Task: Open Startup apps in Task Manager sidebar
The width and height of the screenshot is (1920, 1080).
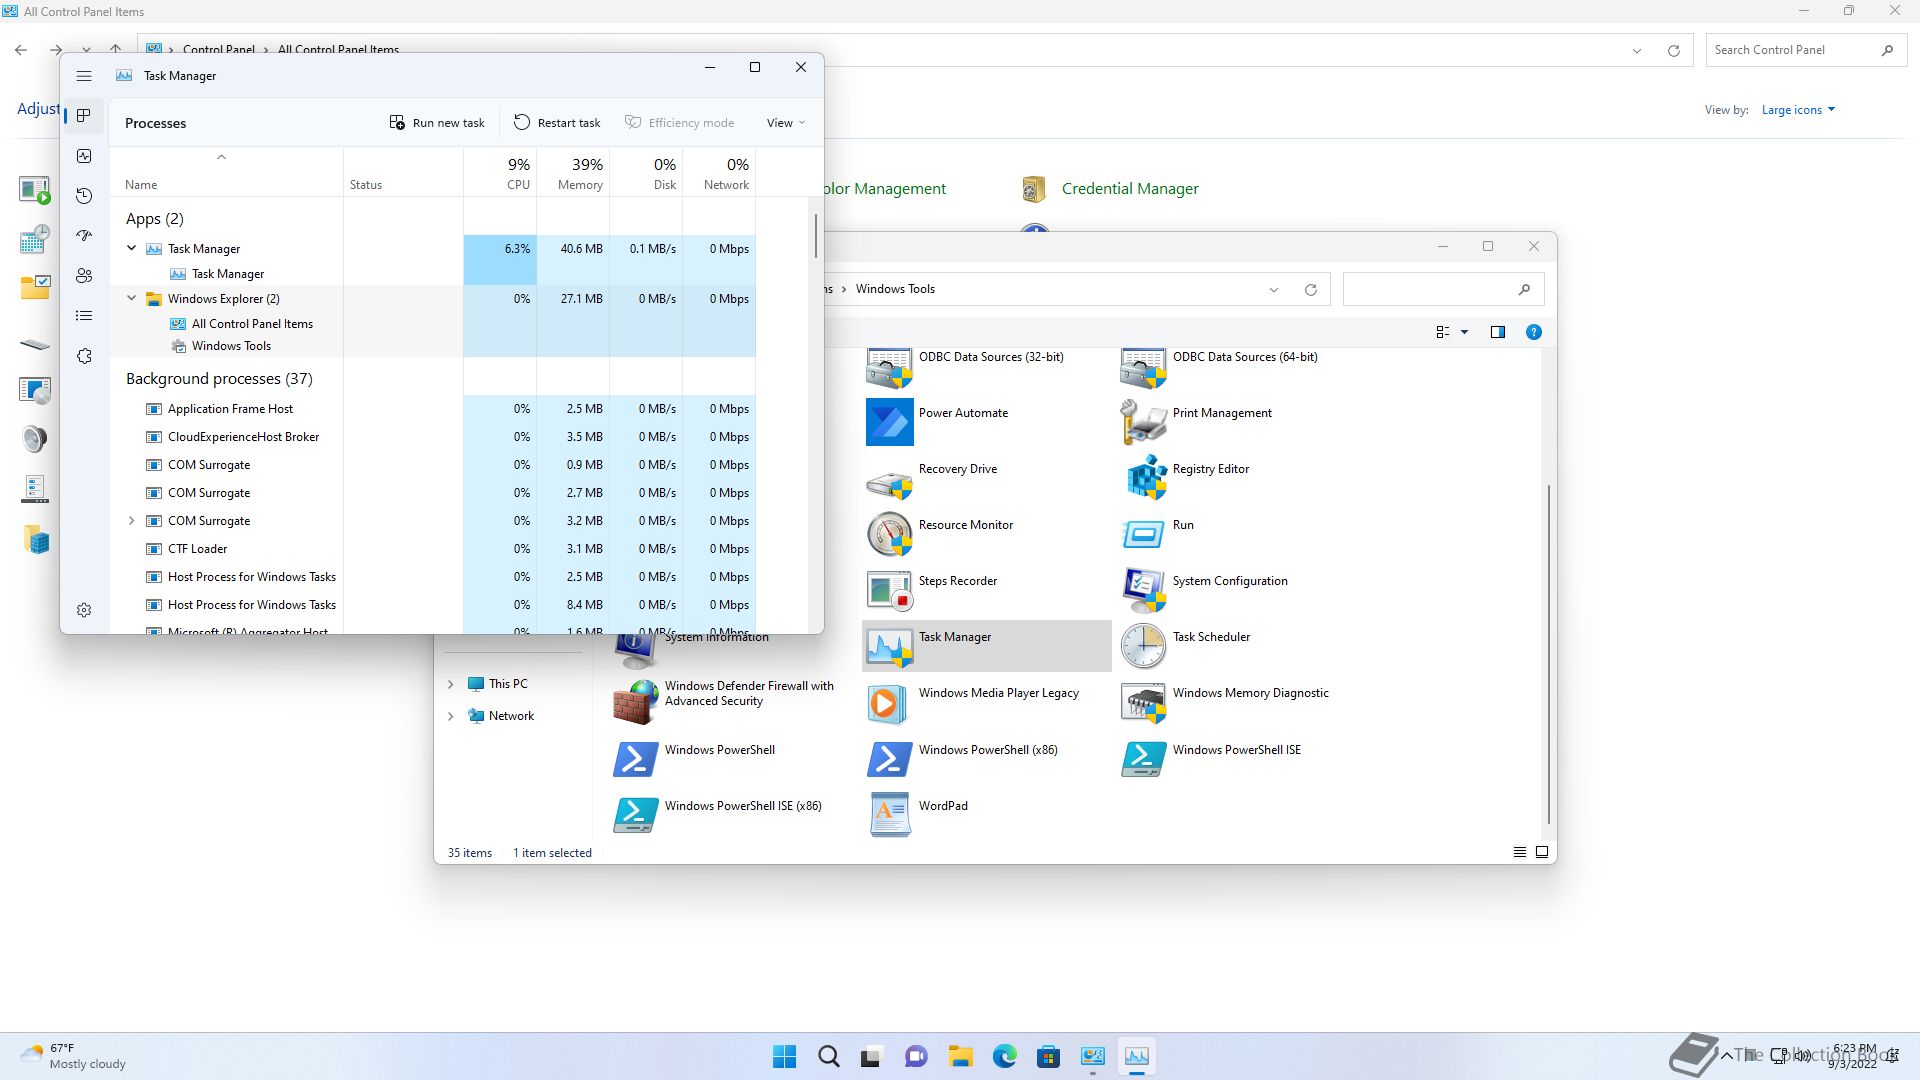Action: (x=84, y=236)
